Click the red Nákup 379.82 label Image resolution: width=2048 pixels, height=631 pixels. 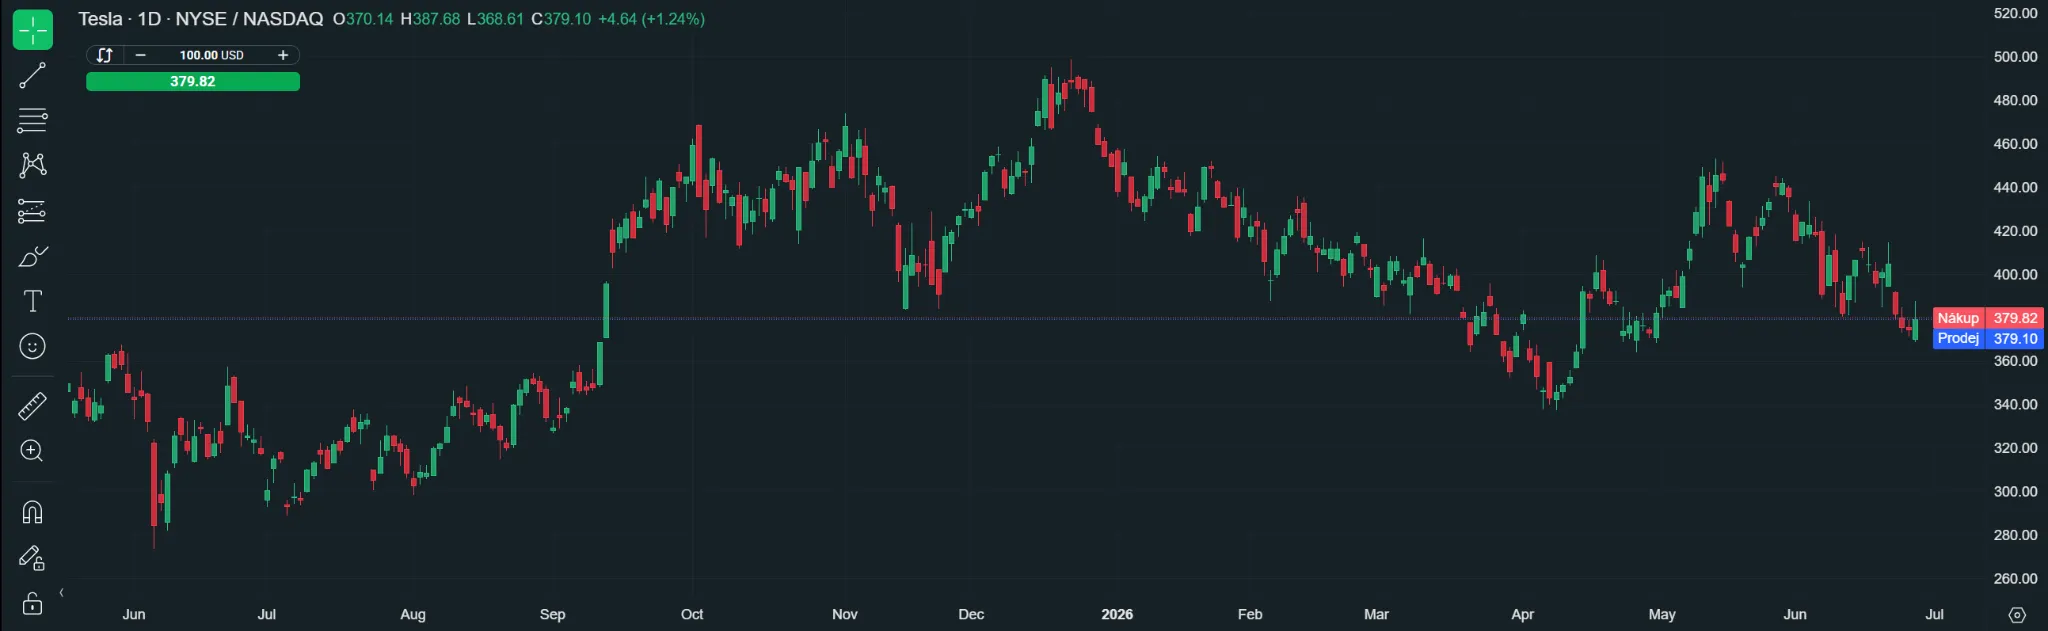point(1988,318)
